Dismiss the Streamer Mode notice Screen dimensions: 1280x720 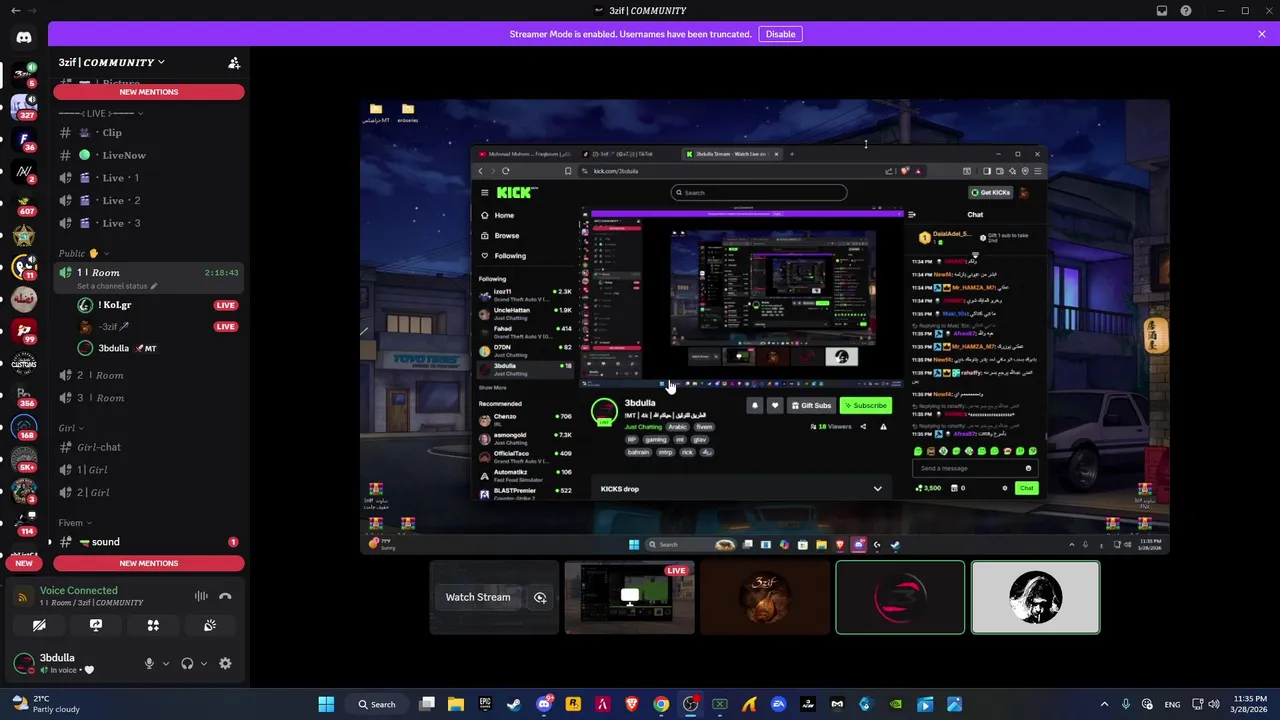(1262, 34)
